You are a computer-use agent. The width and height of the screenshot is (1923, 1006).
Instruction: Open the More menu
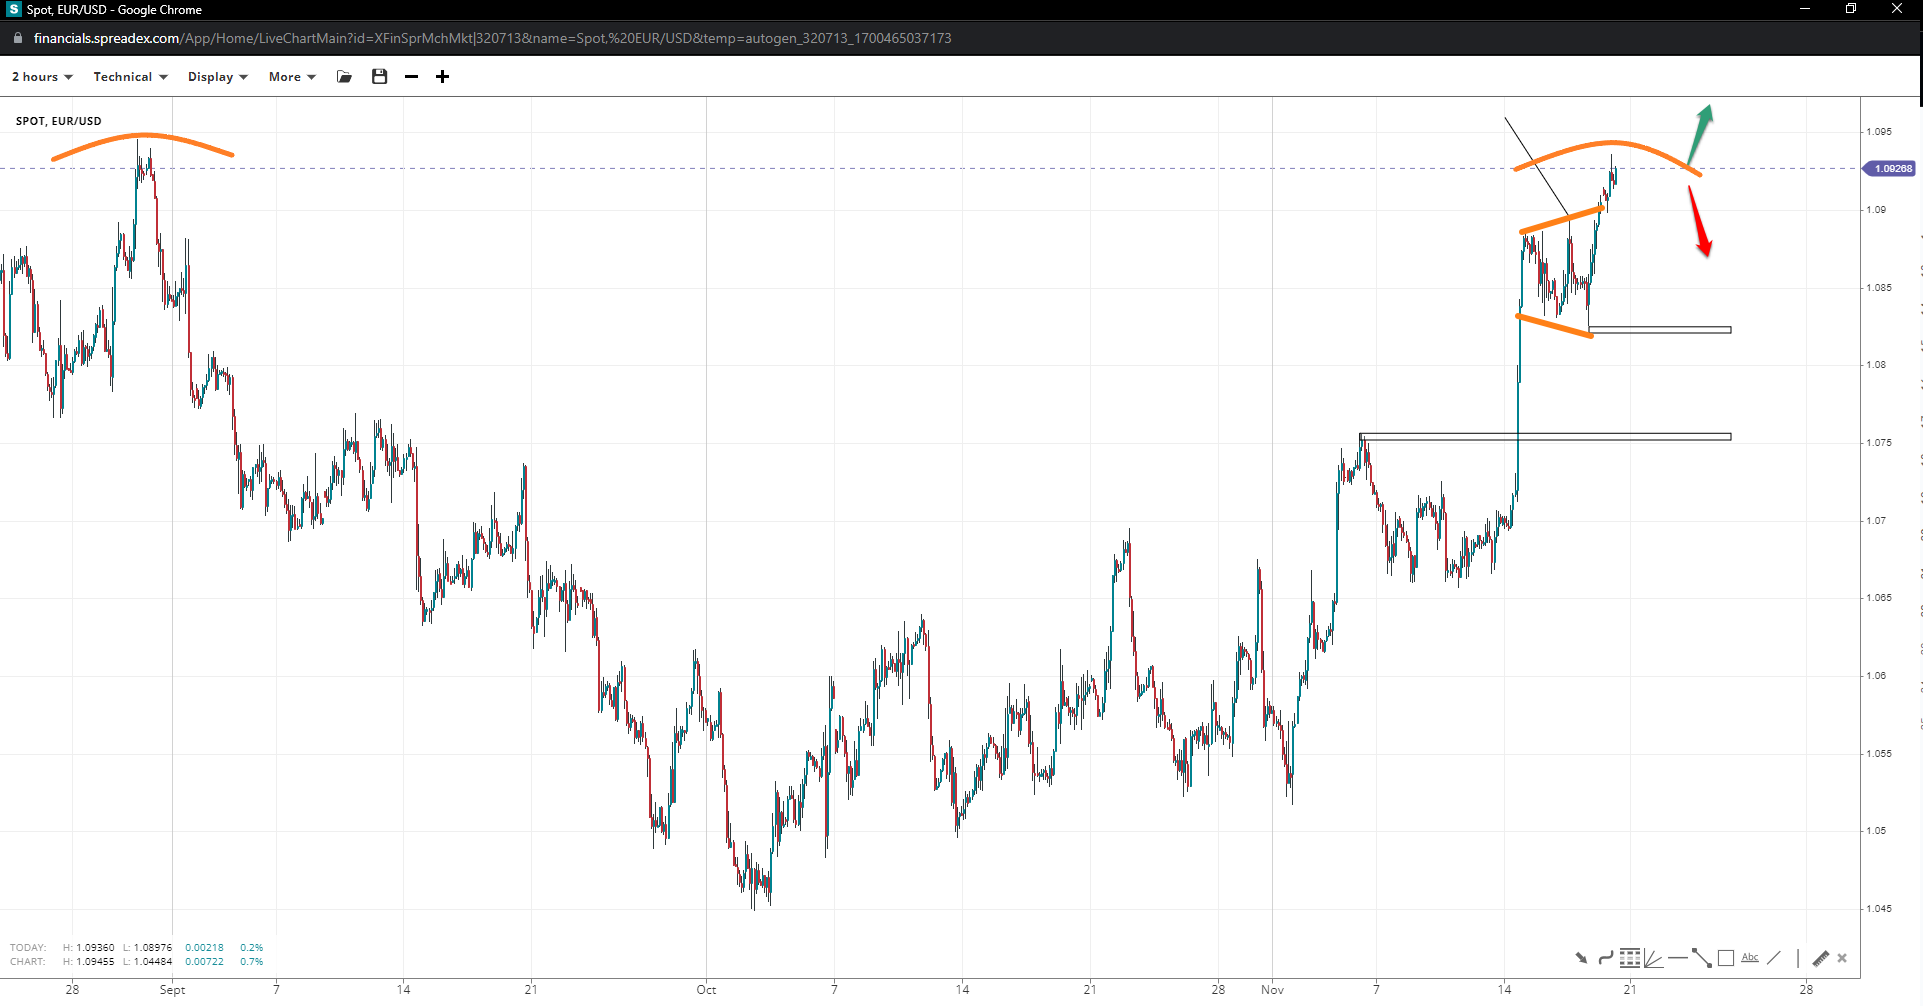point(292,77)
